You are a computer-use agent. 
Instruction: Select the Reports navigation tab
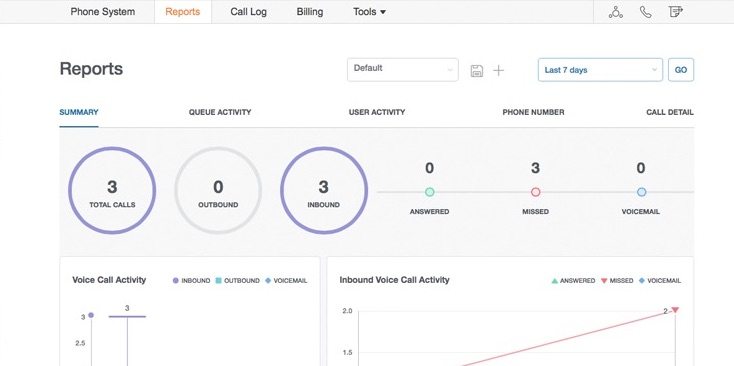tap(183, 12)
